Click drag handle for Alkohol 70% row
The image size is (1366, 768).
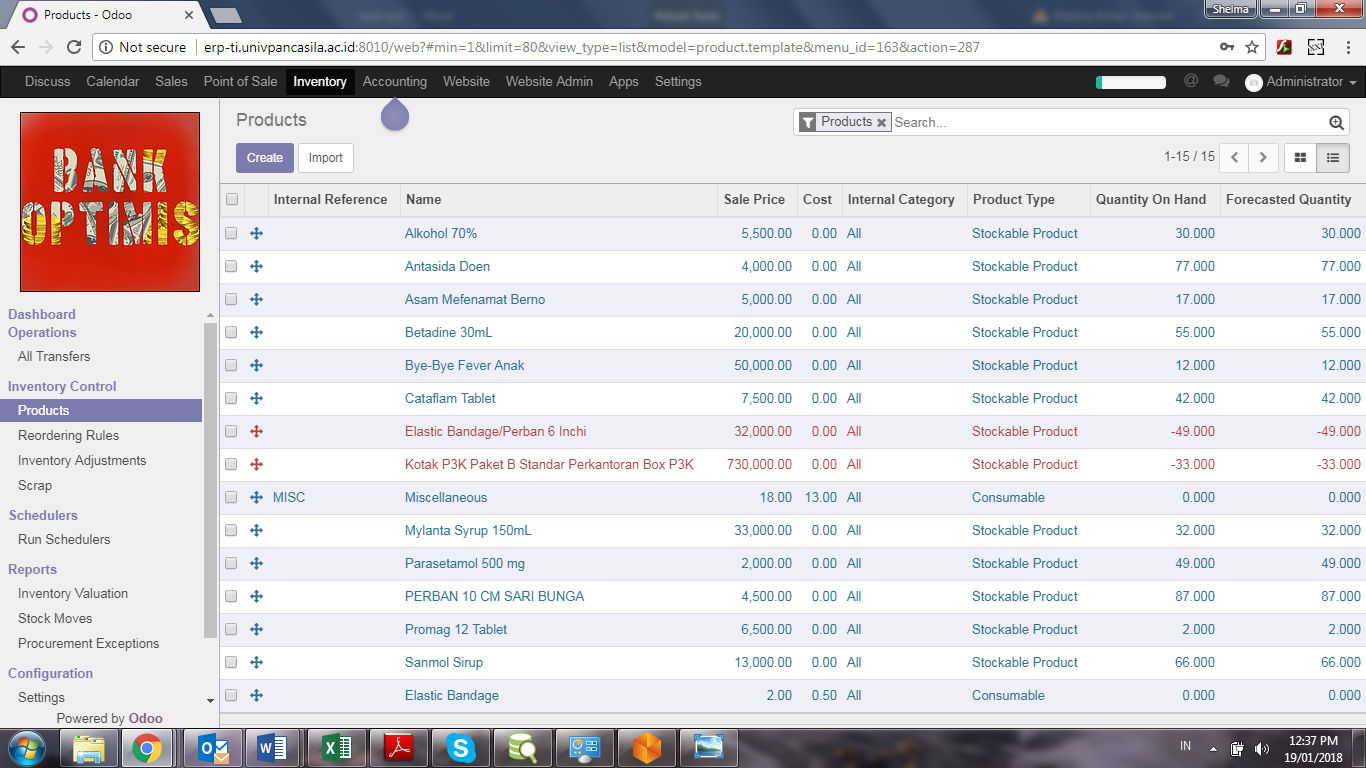click(256, 233)
